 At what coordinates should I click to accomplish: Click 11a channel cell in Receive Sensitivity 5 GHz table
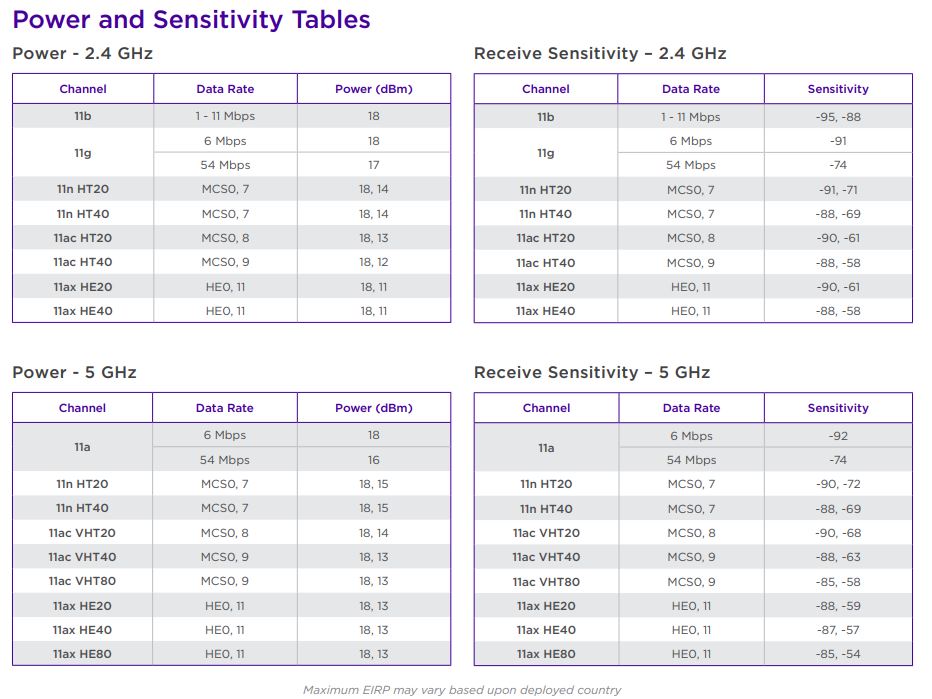[546, 448]
